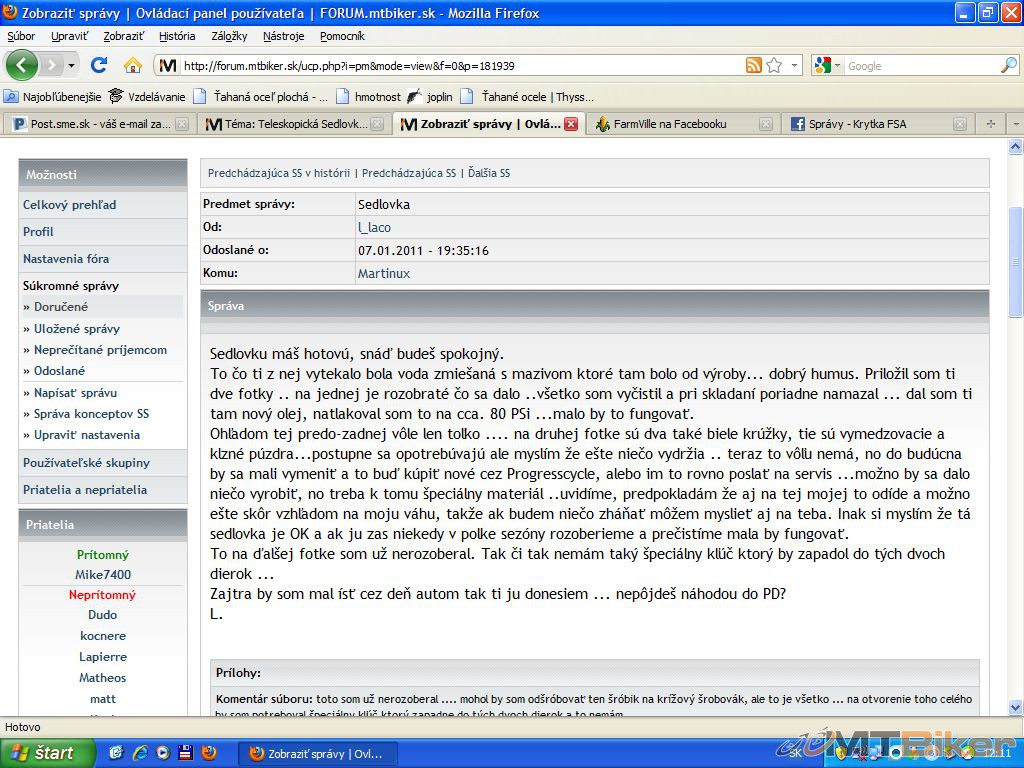Open Windows Media Player from quick launch
1024x768 pixels.
(x=162, y=752)
